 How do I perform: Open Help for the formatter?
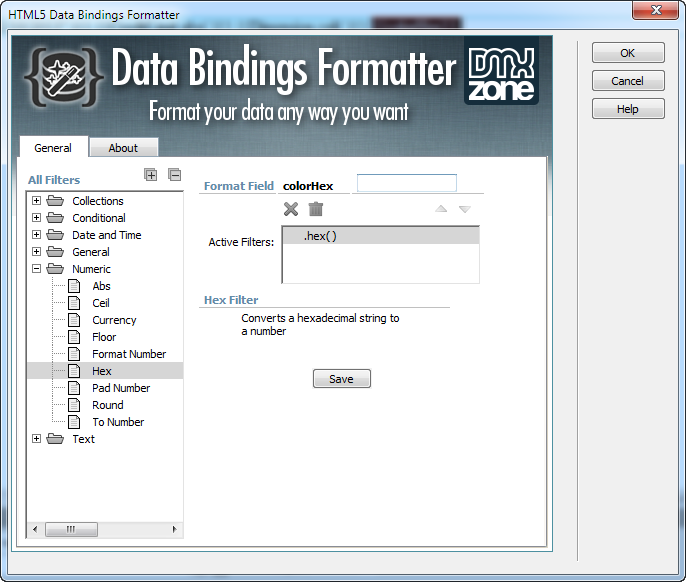pos(628,109)
